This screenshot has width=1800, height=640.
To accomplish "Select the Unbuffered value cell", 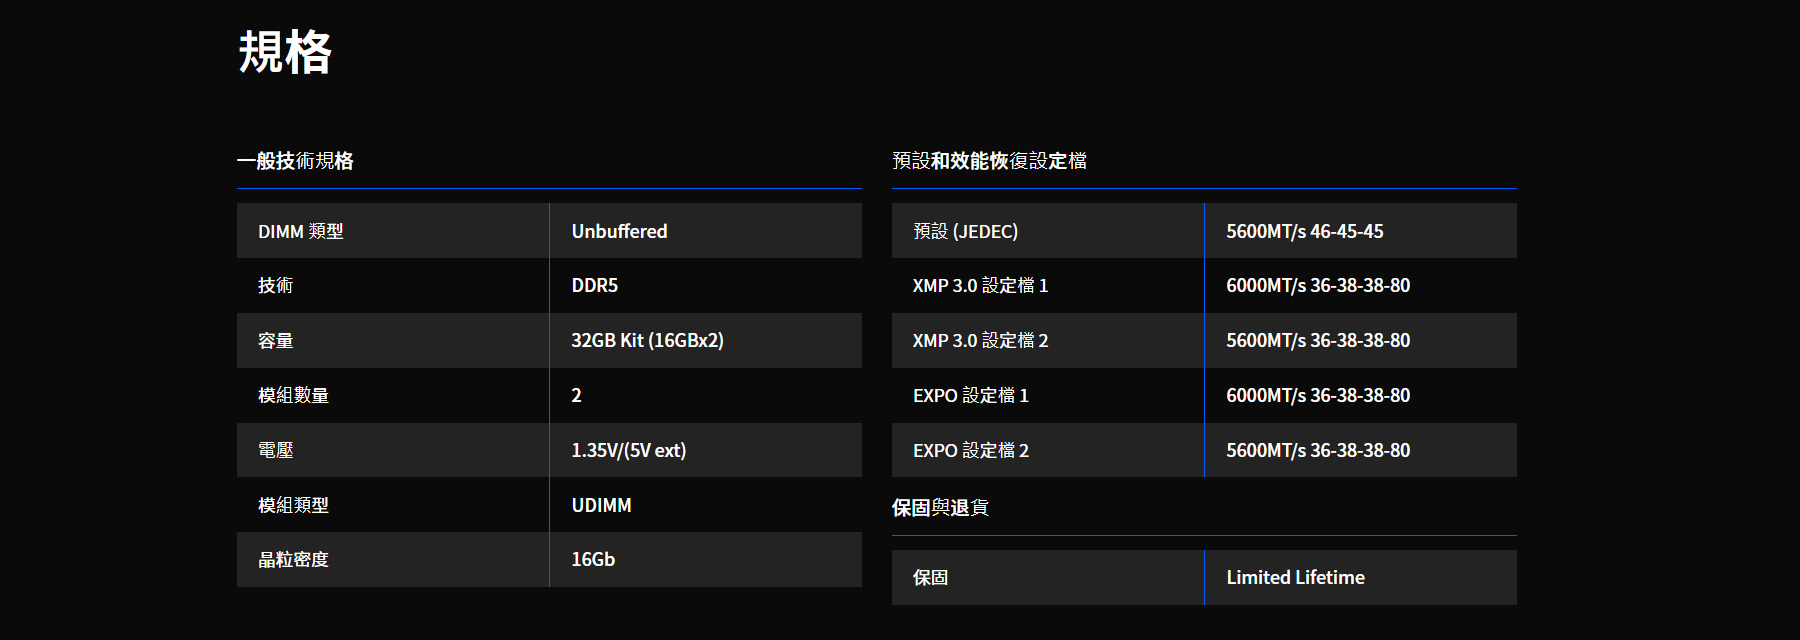I will tap(619, 231).
